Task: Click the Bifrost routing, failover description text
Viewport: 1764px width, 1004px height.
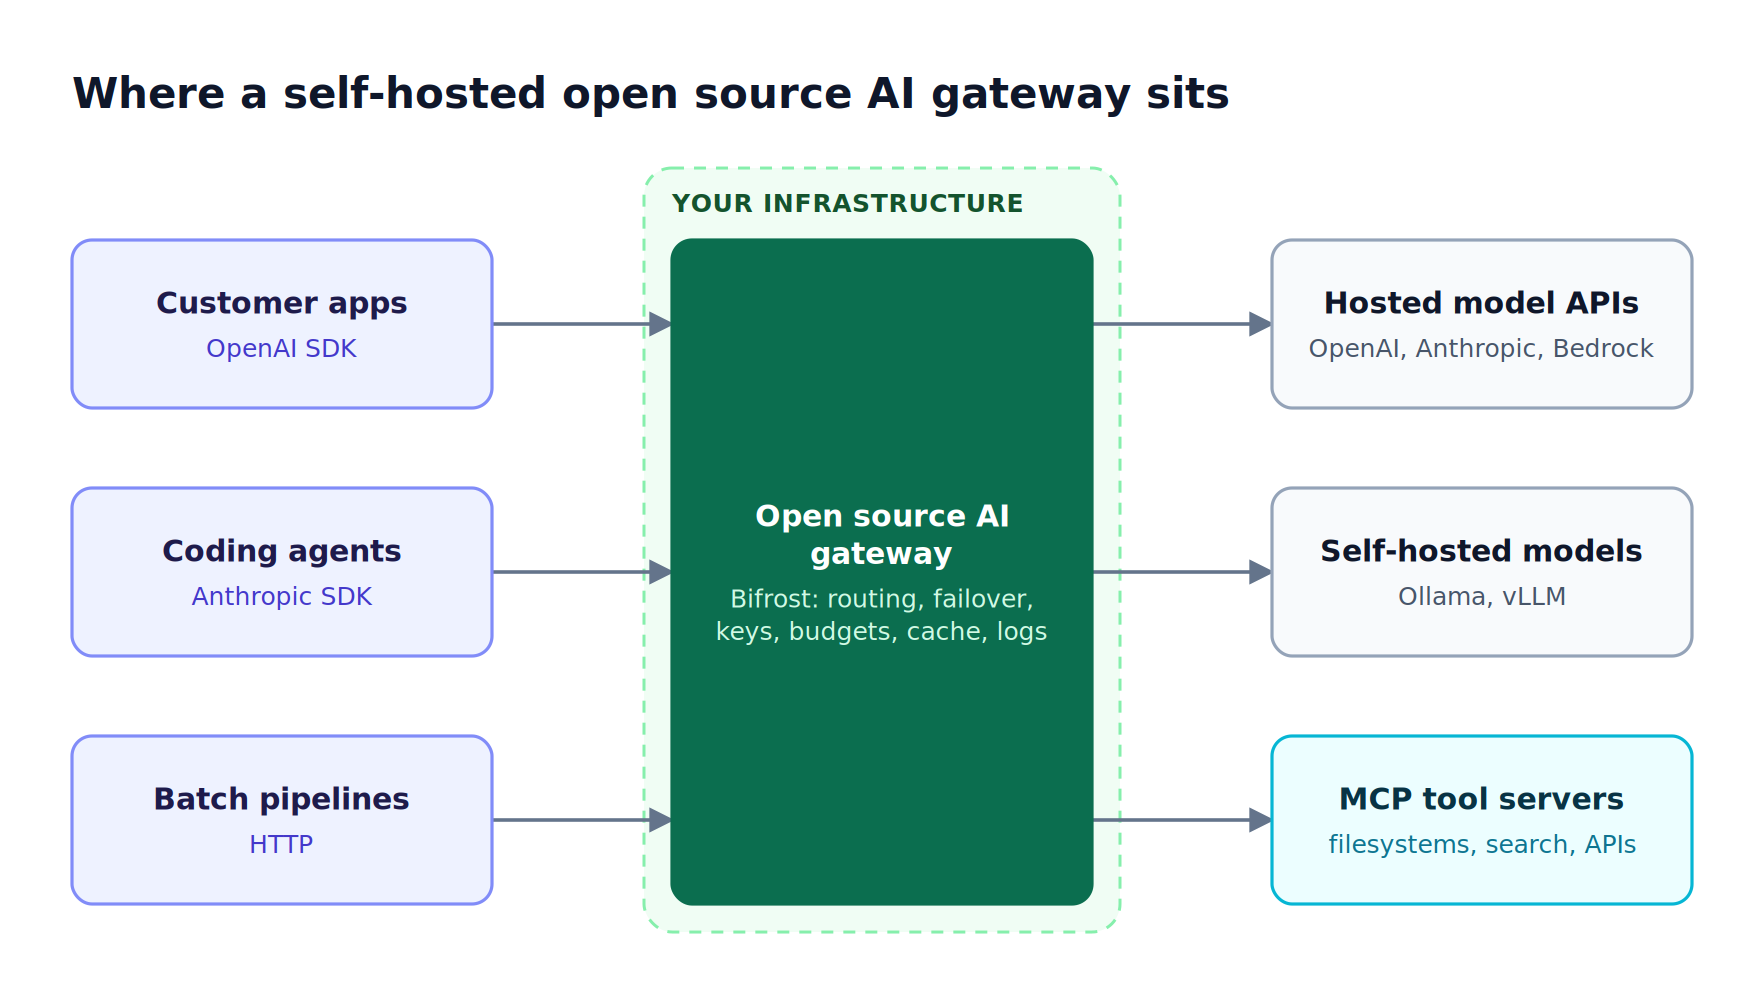Action: (x=882, y=615)
